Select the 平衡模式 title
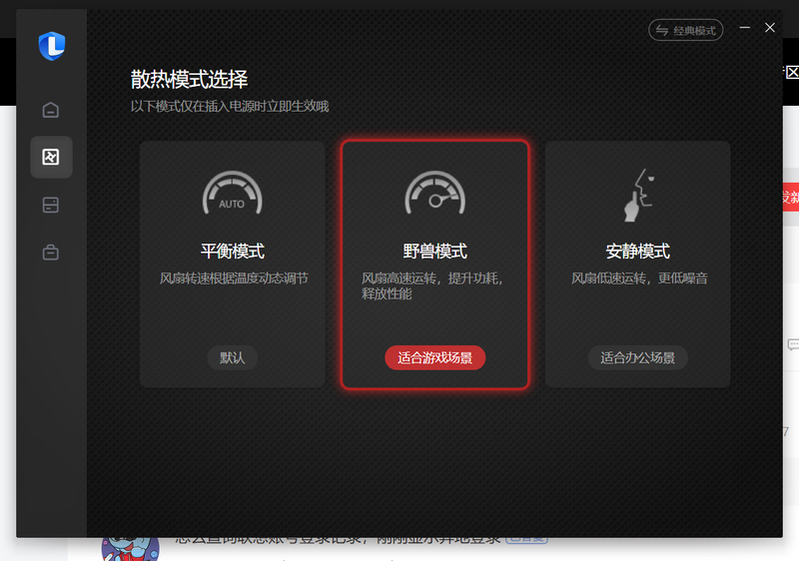 point(232,251)
